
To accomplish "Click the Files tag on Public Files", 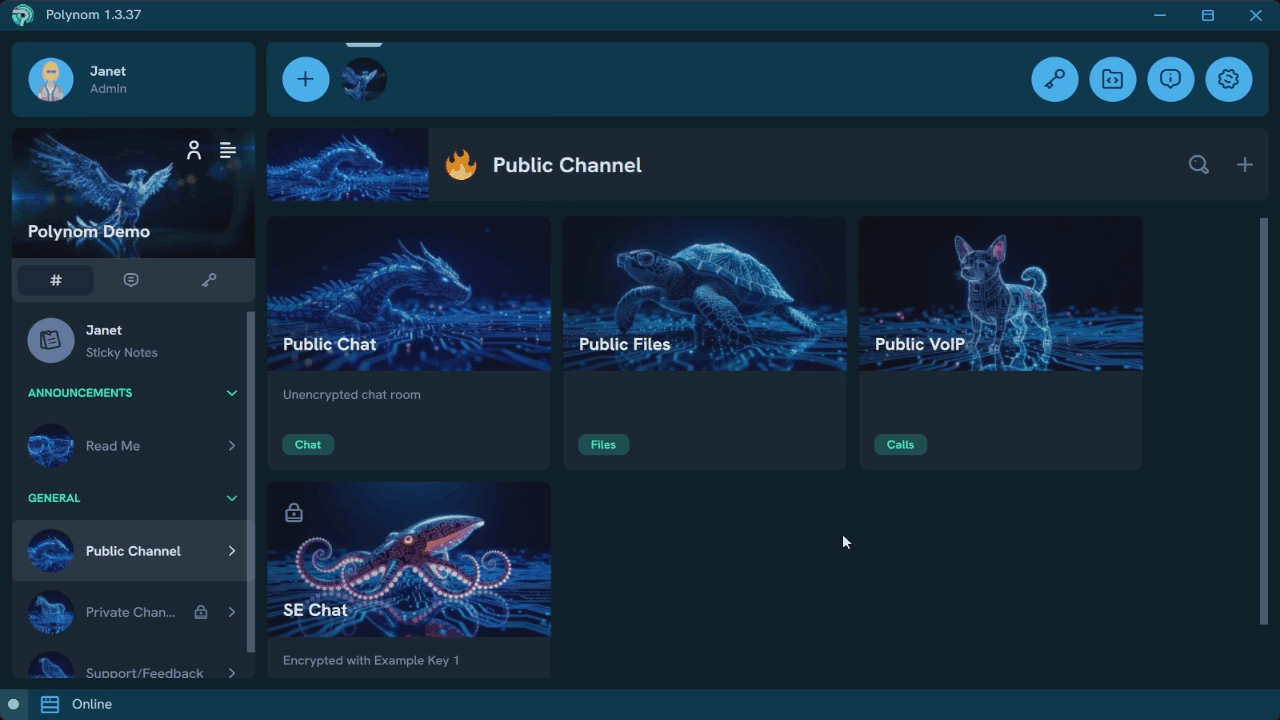I will [x=603, y=445].
